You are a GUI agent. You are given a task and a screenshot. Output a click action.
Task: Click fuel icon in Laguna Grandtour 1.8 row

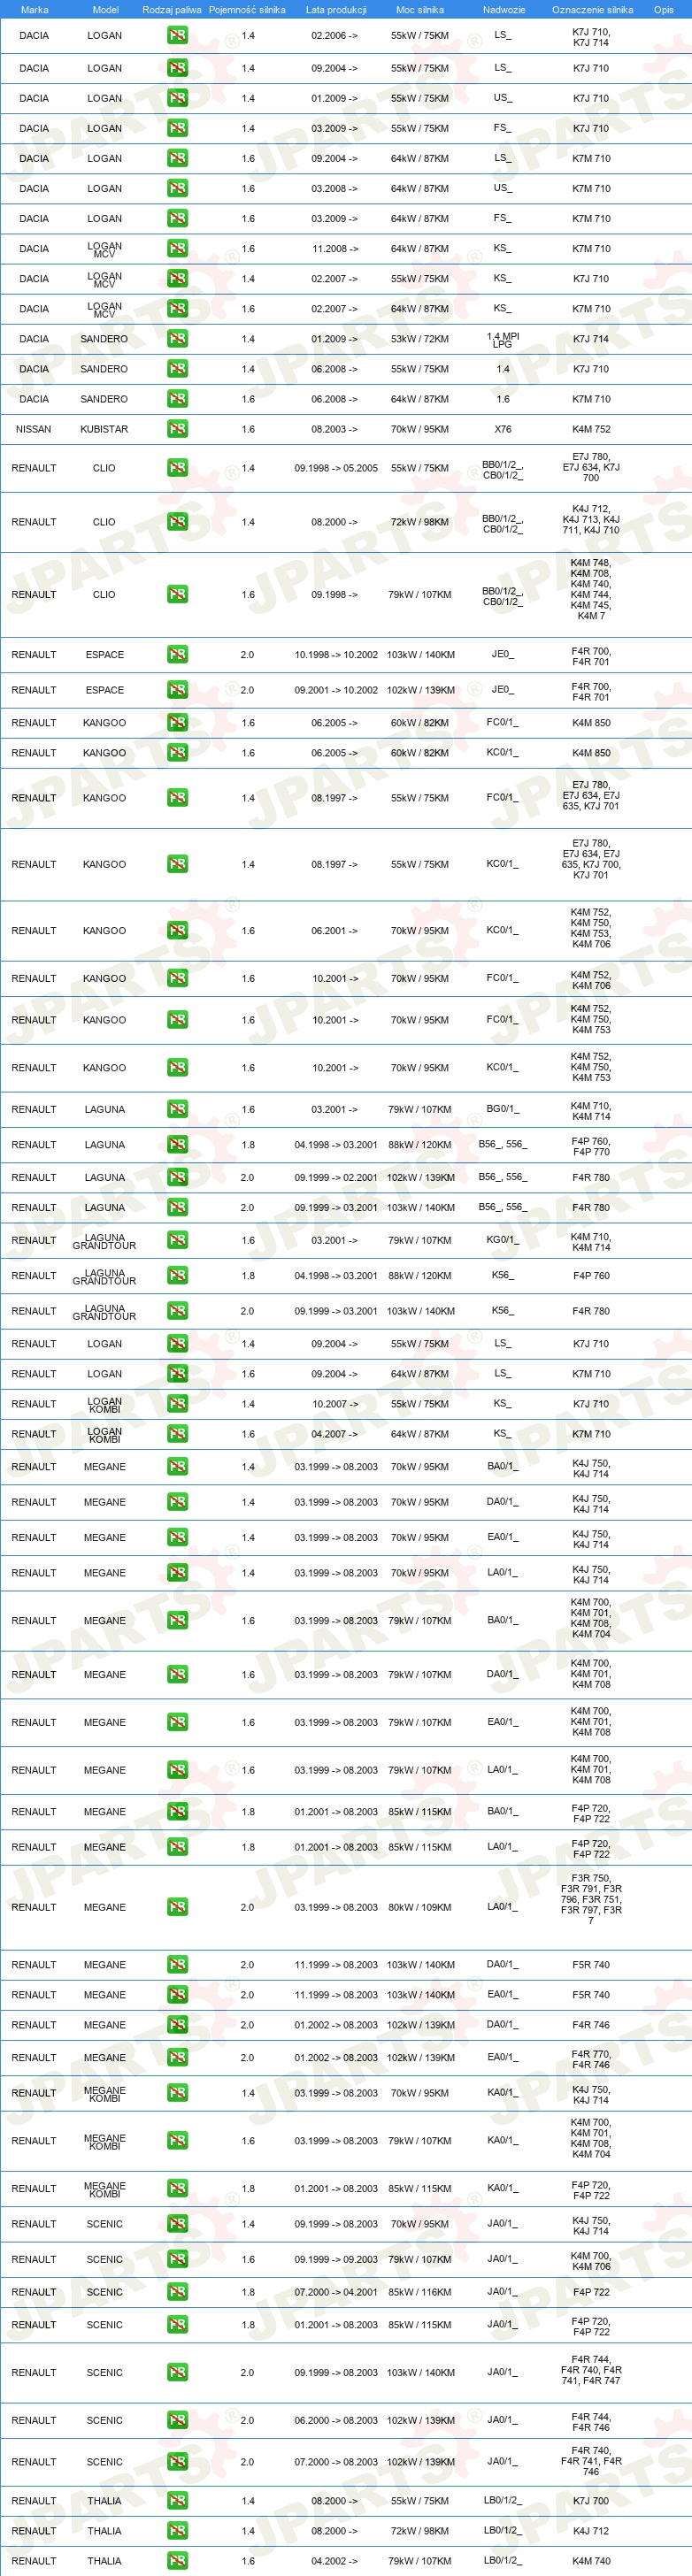(x=177, y=1275)
